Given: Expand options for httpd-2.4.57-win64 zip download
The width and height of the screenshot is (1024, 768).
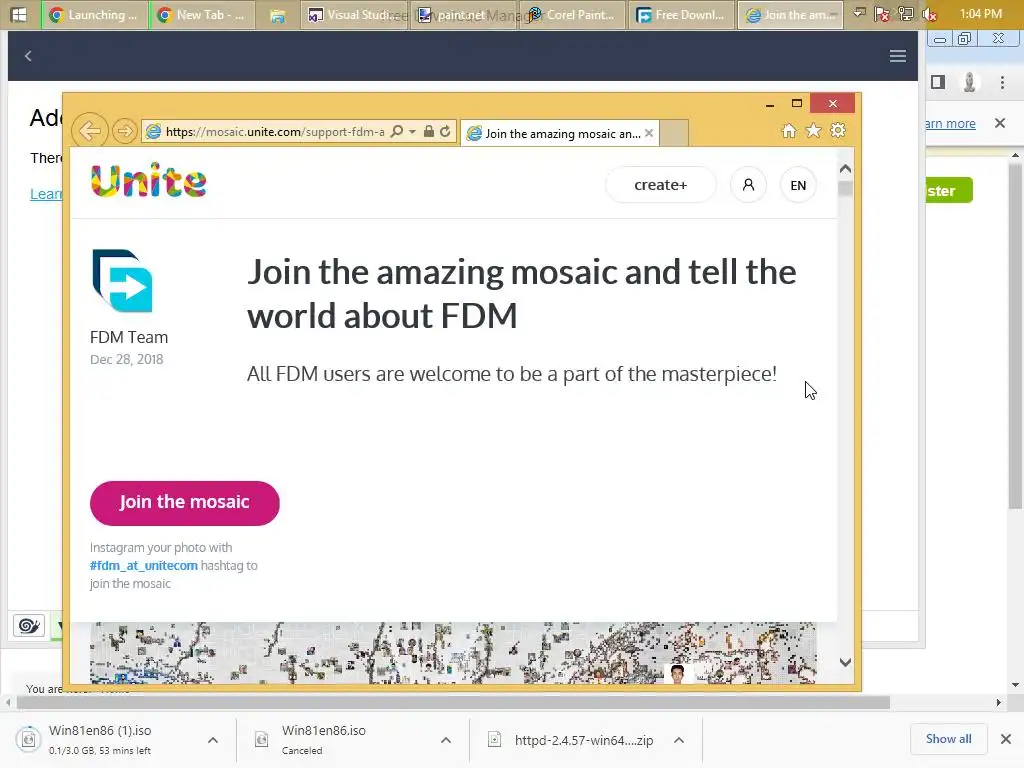Looking at the screenshot, I should (x=679, y=740).
